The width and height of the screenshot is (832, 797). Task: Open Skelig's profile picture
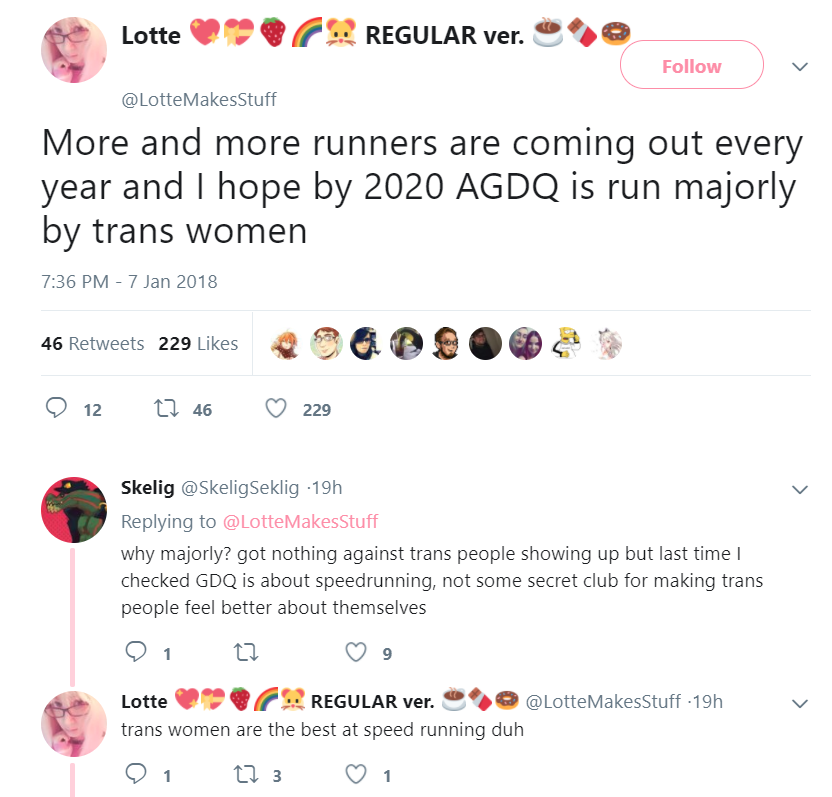pos(74,510)
